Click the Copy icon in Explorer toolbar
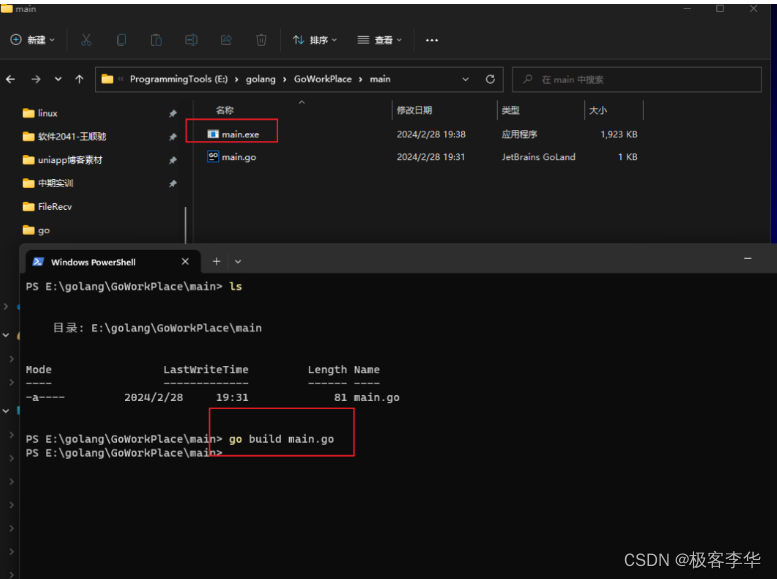 click(121, 40)
